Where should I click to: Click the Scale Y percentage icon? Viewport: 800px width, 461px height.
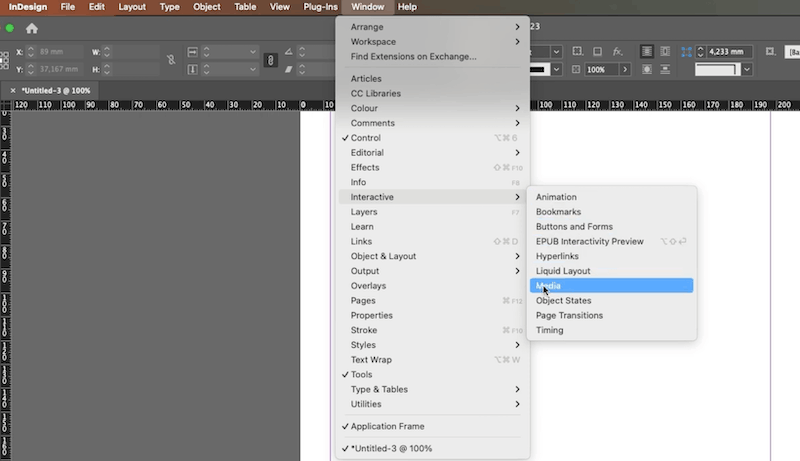192,69
